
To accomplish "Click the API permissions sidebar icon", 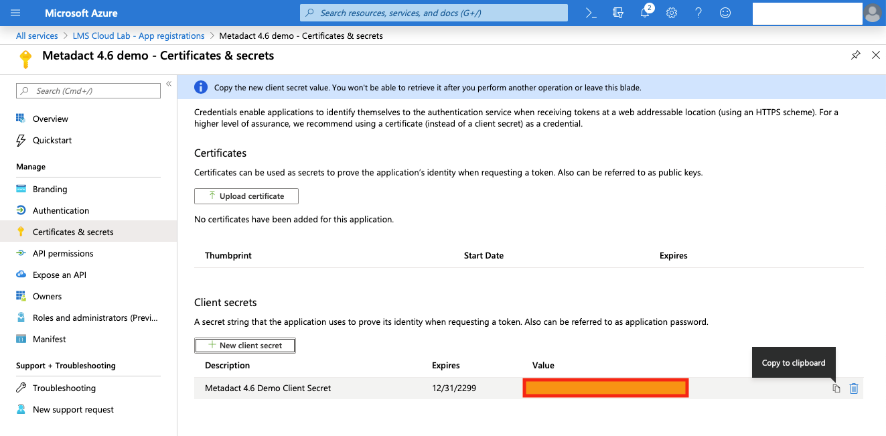I will tap(21, 253).
